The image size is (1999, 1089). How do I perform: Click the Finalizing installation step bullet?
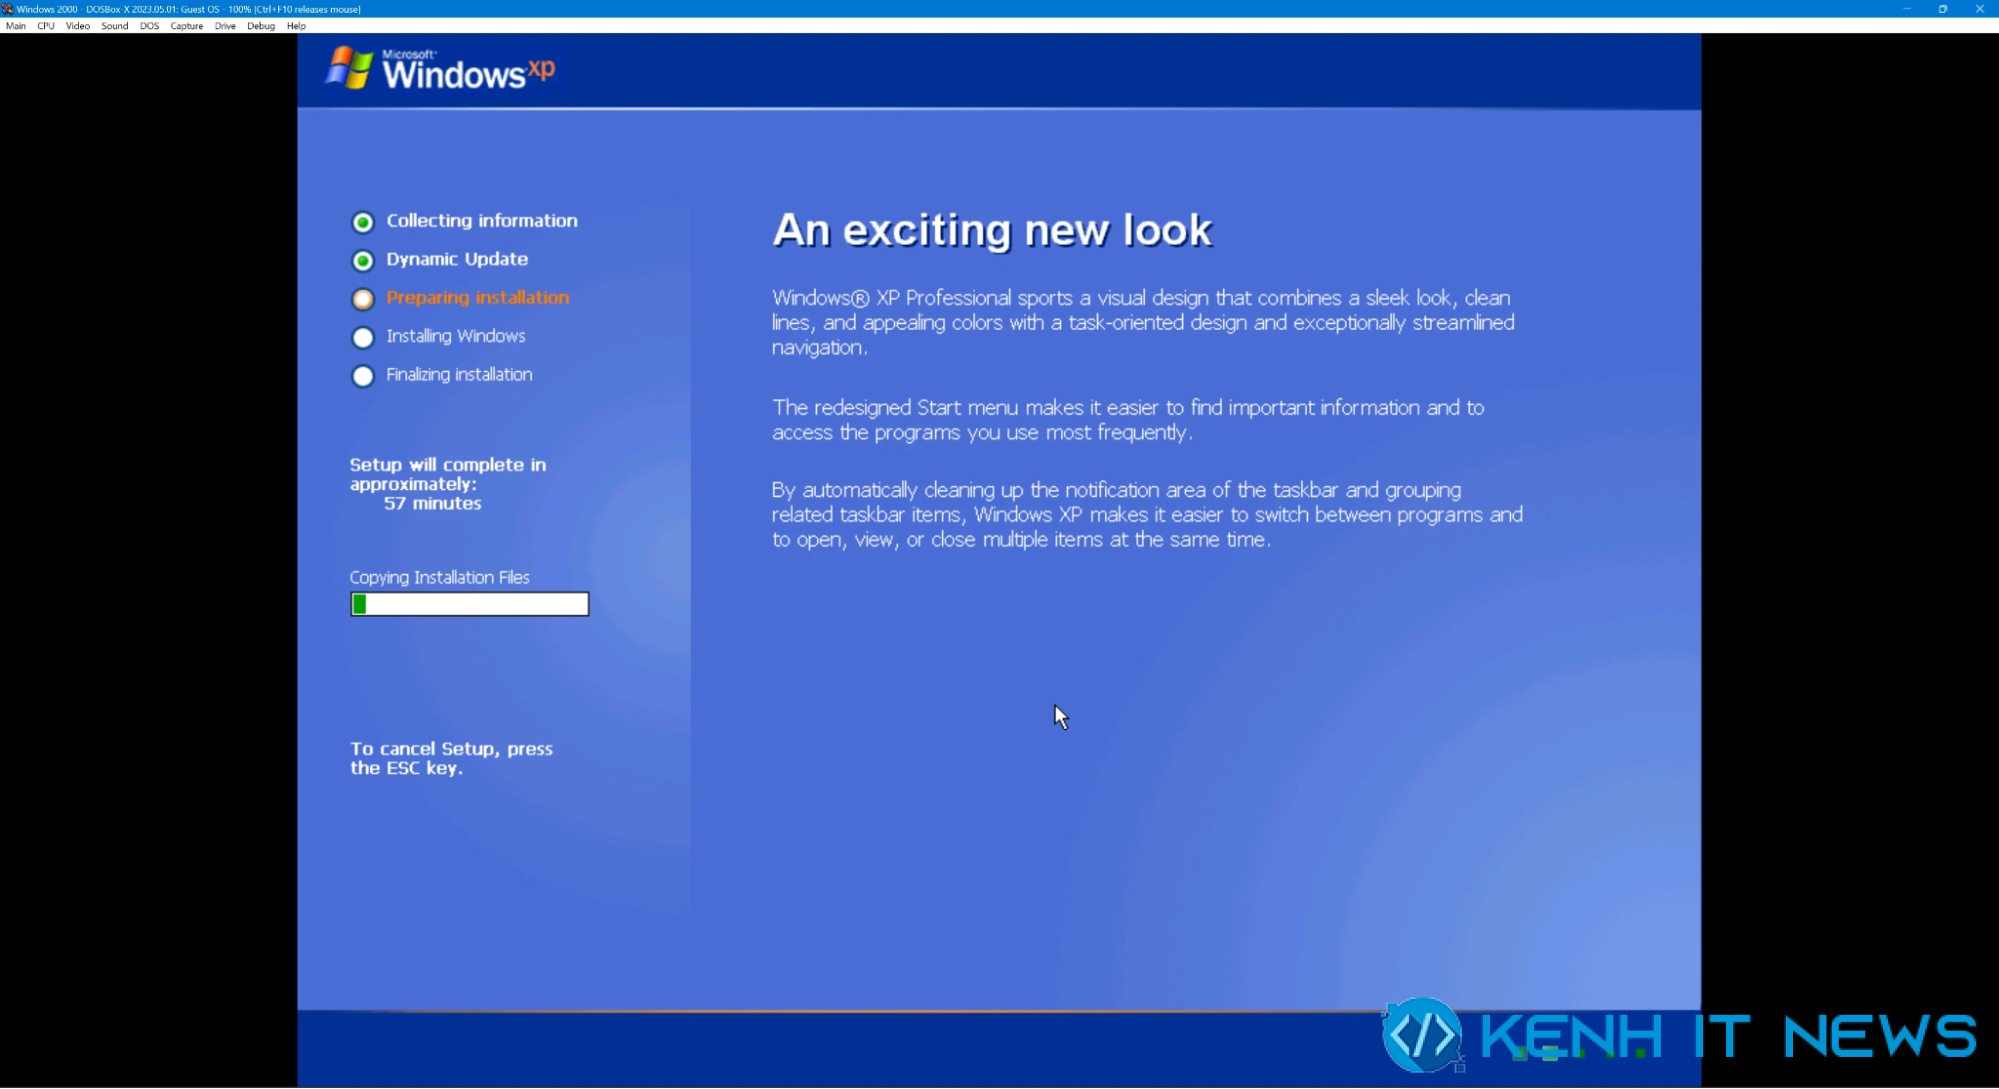tap(363, 376)
